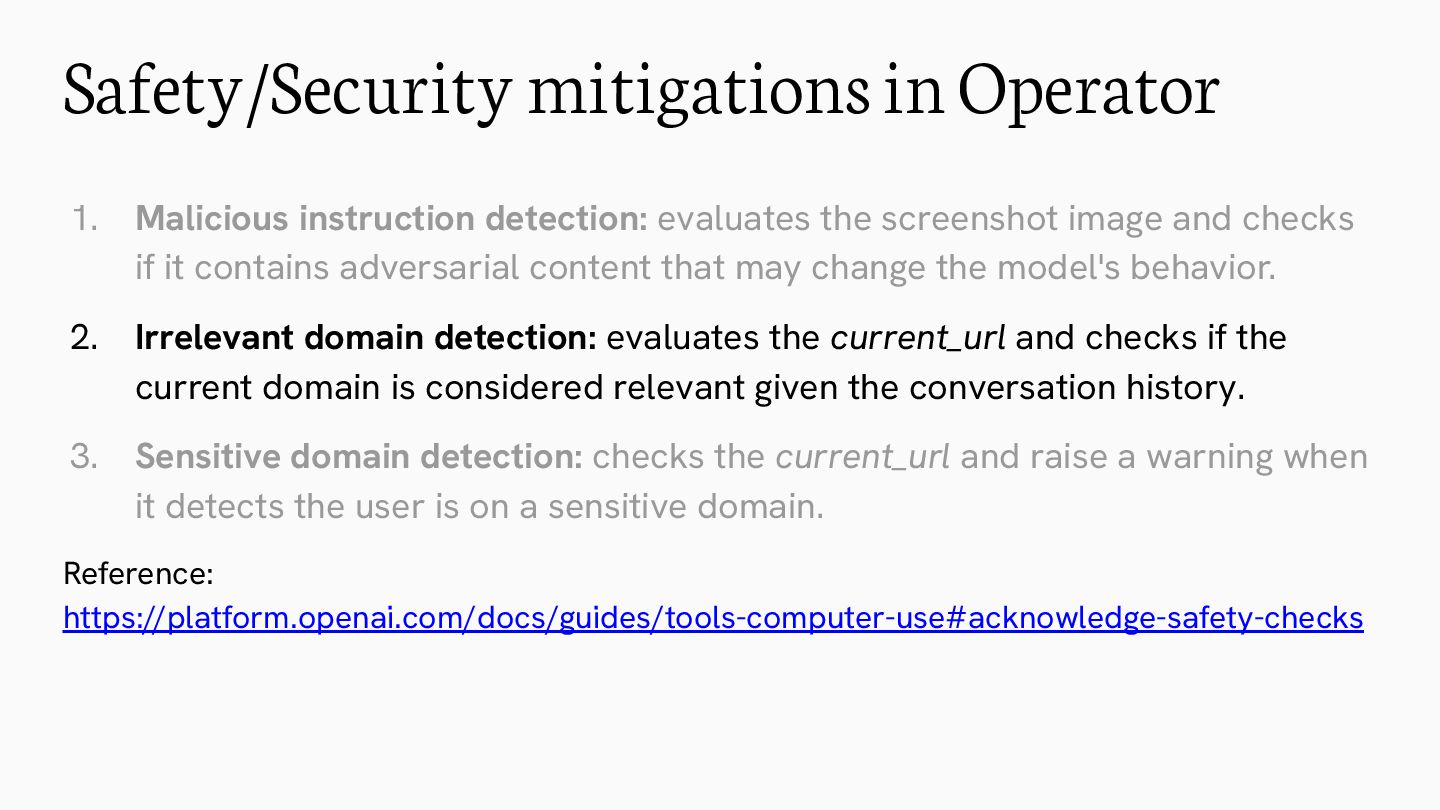Click list number 2
Screen dimensions: 1440x810
[85, 338]
